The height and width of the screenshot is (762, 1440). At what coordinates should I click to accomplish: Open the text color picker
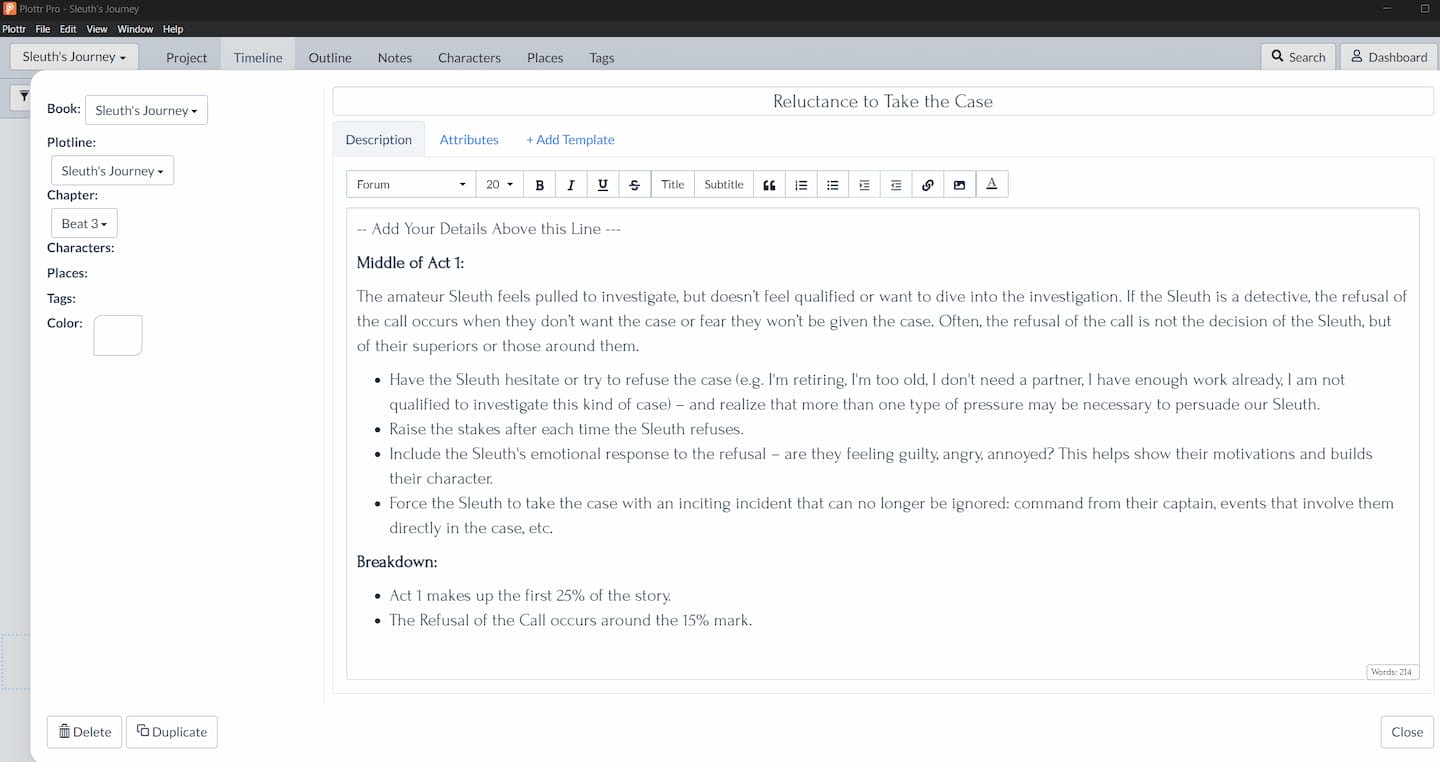991,185
